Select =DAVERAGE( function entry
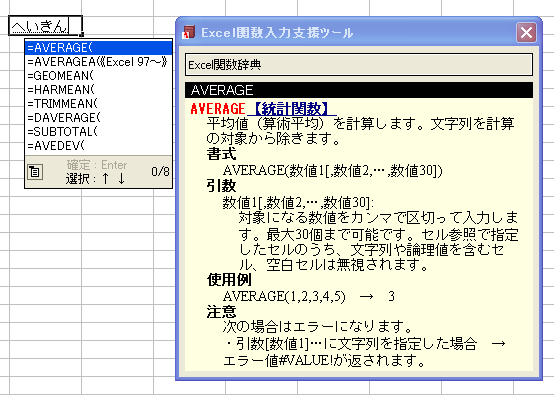The image size is (554, 395). point(99,118)
